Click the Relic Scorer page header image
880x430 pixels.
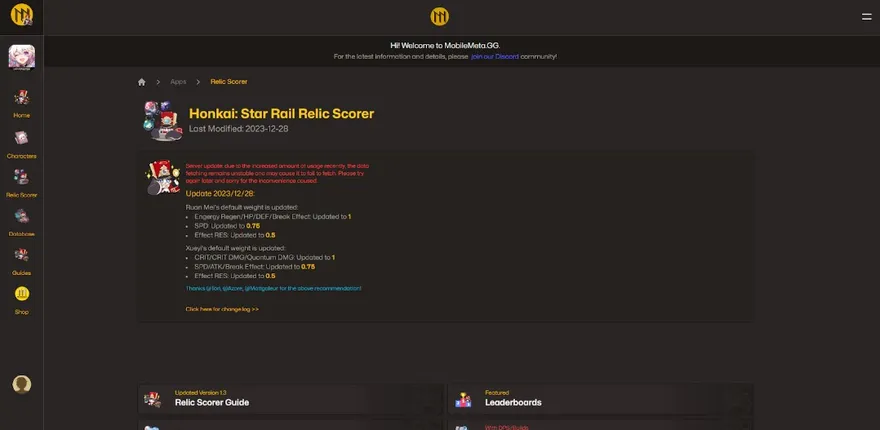162,121
